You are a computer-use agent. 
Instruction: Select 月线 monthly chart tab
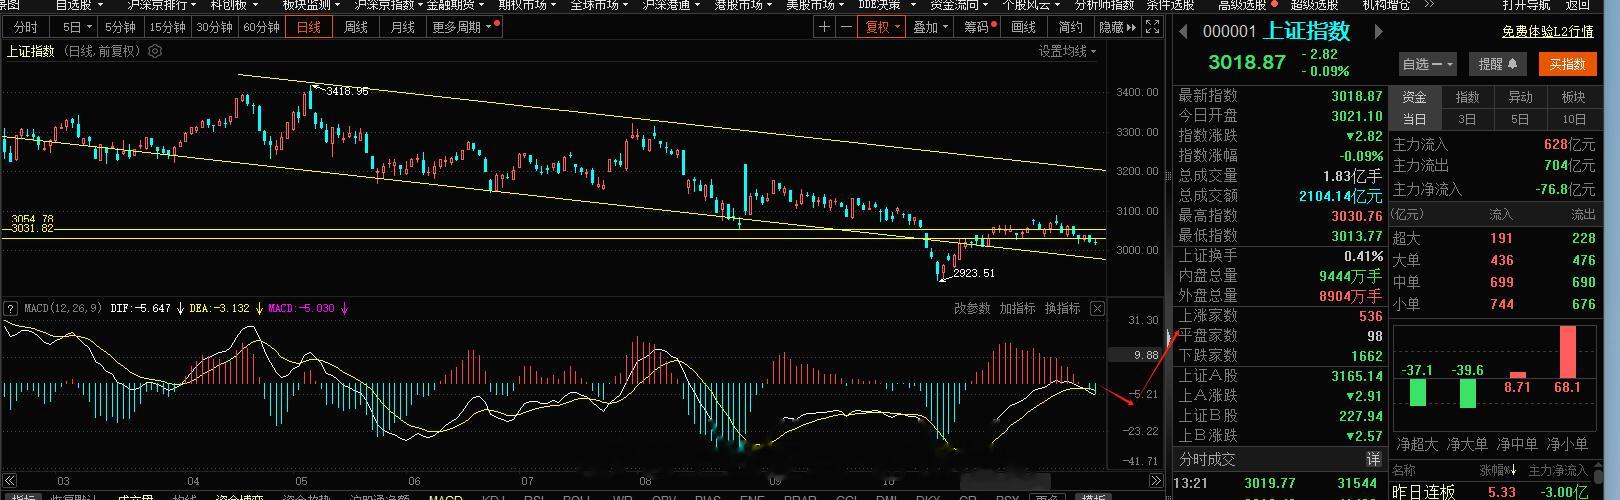pos(403,27)
